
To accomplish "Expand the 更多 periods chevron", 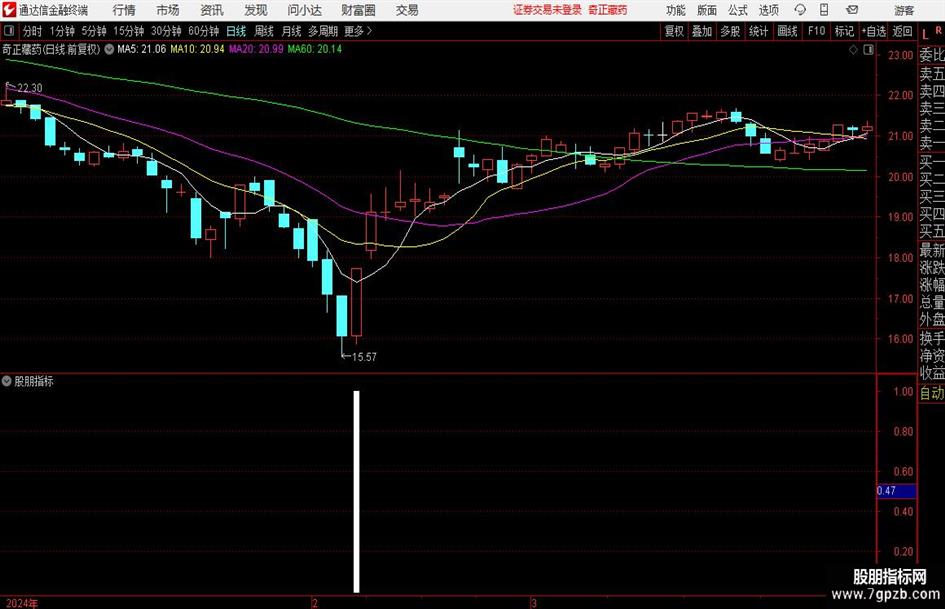I will pos(359,31).
